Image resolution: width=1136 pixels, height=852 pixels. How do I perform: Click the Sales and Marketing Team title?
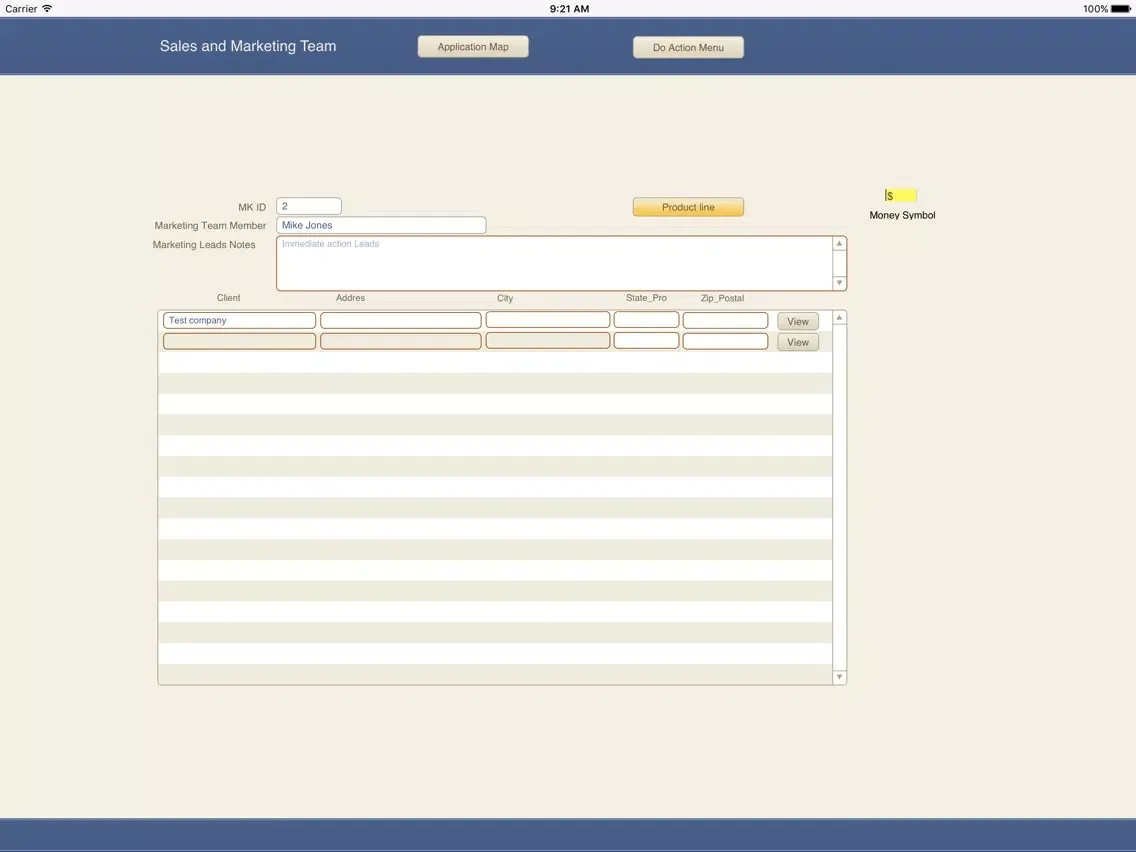(x=248, y=46)
